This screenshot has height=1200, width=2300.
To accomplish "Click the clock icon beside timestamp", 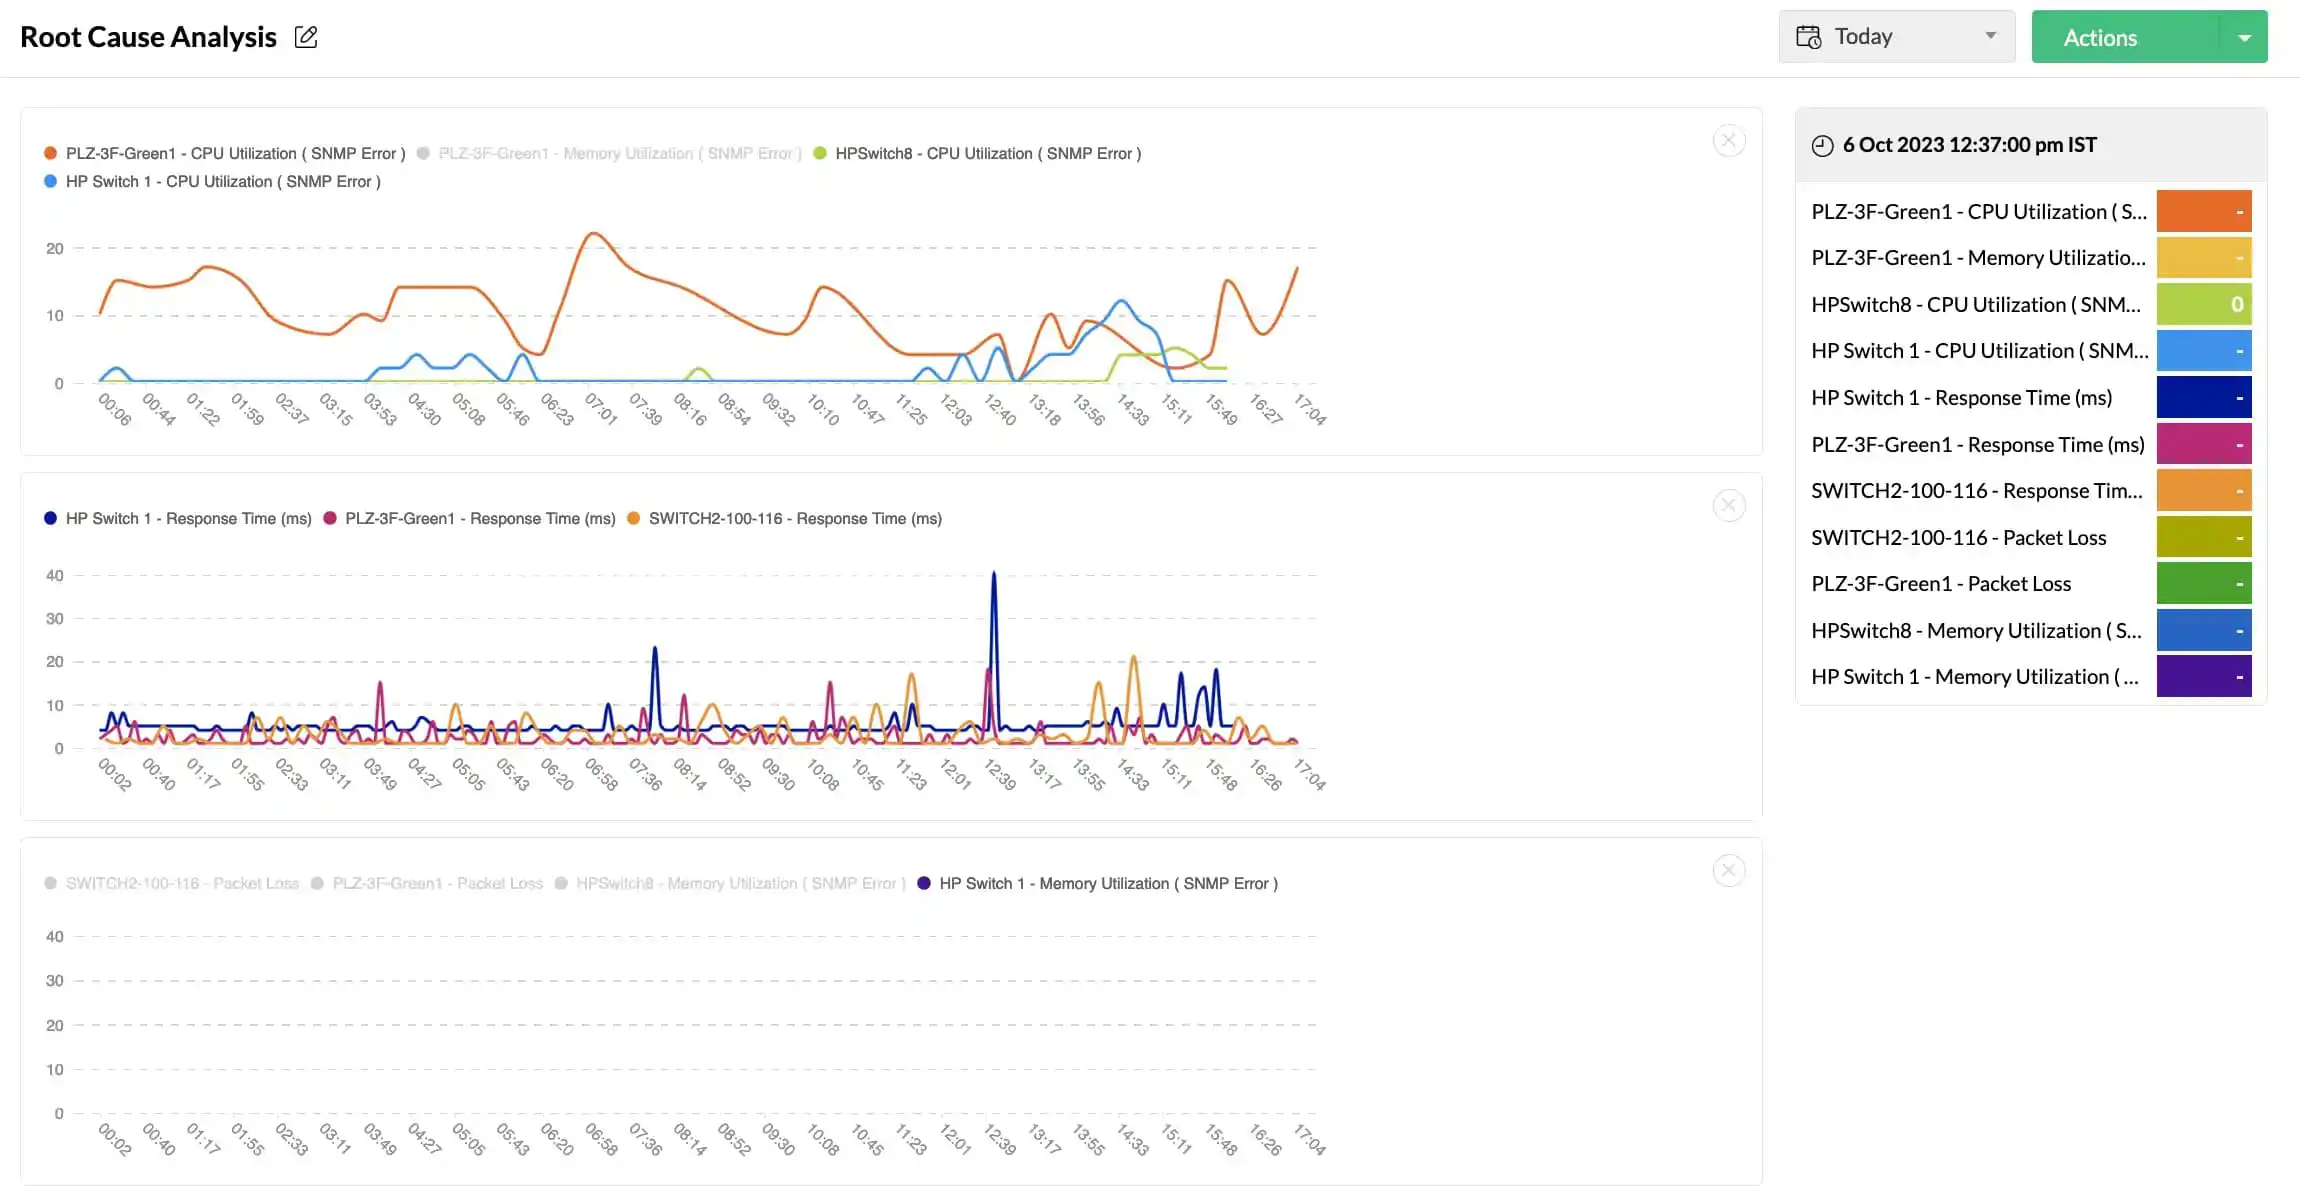I will (1822, 146).
